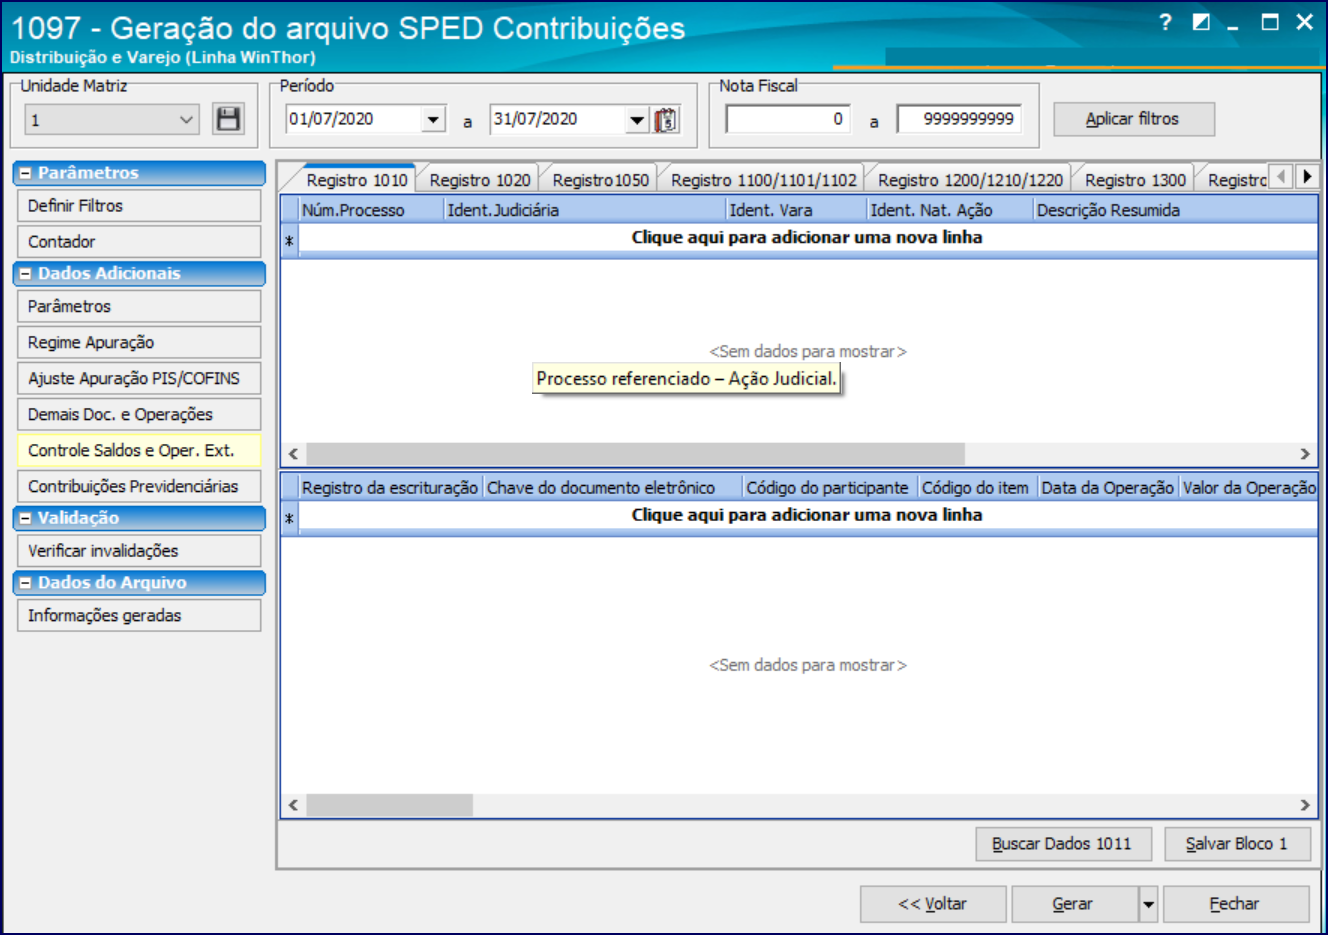The image size is (1328, 935).
Task: Click the Valor da Operação column header
Action: (x=1248, y=488)
